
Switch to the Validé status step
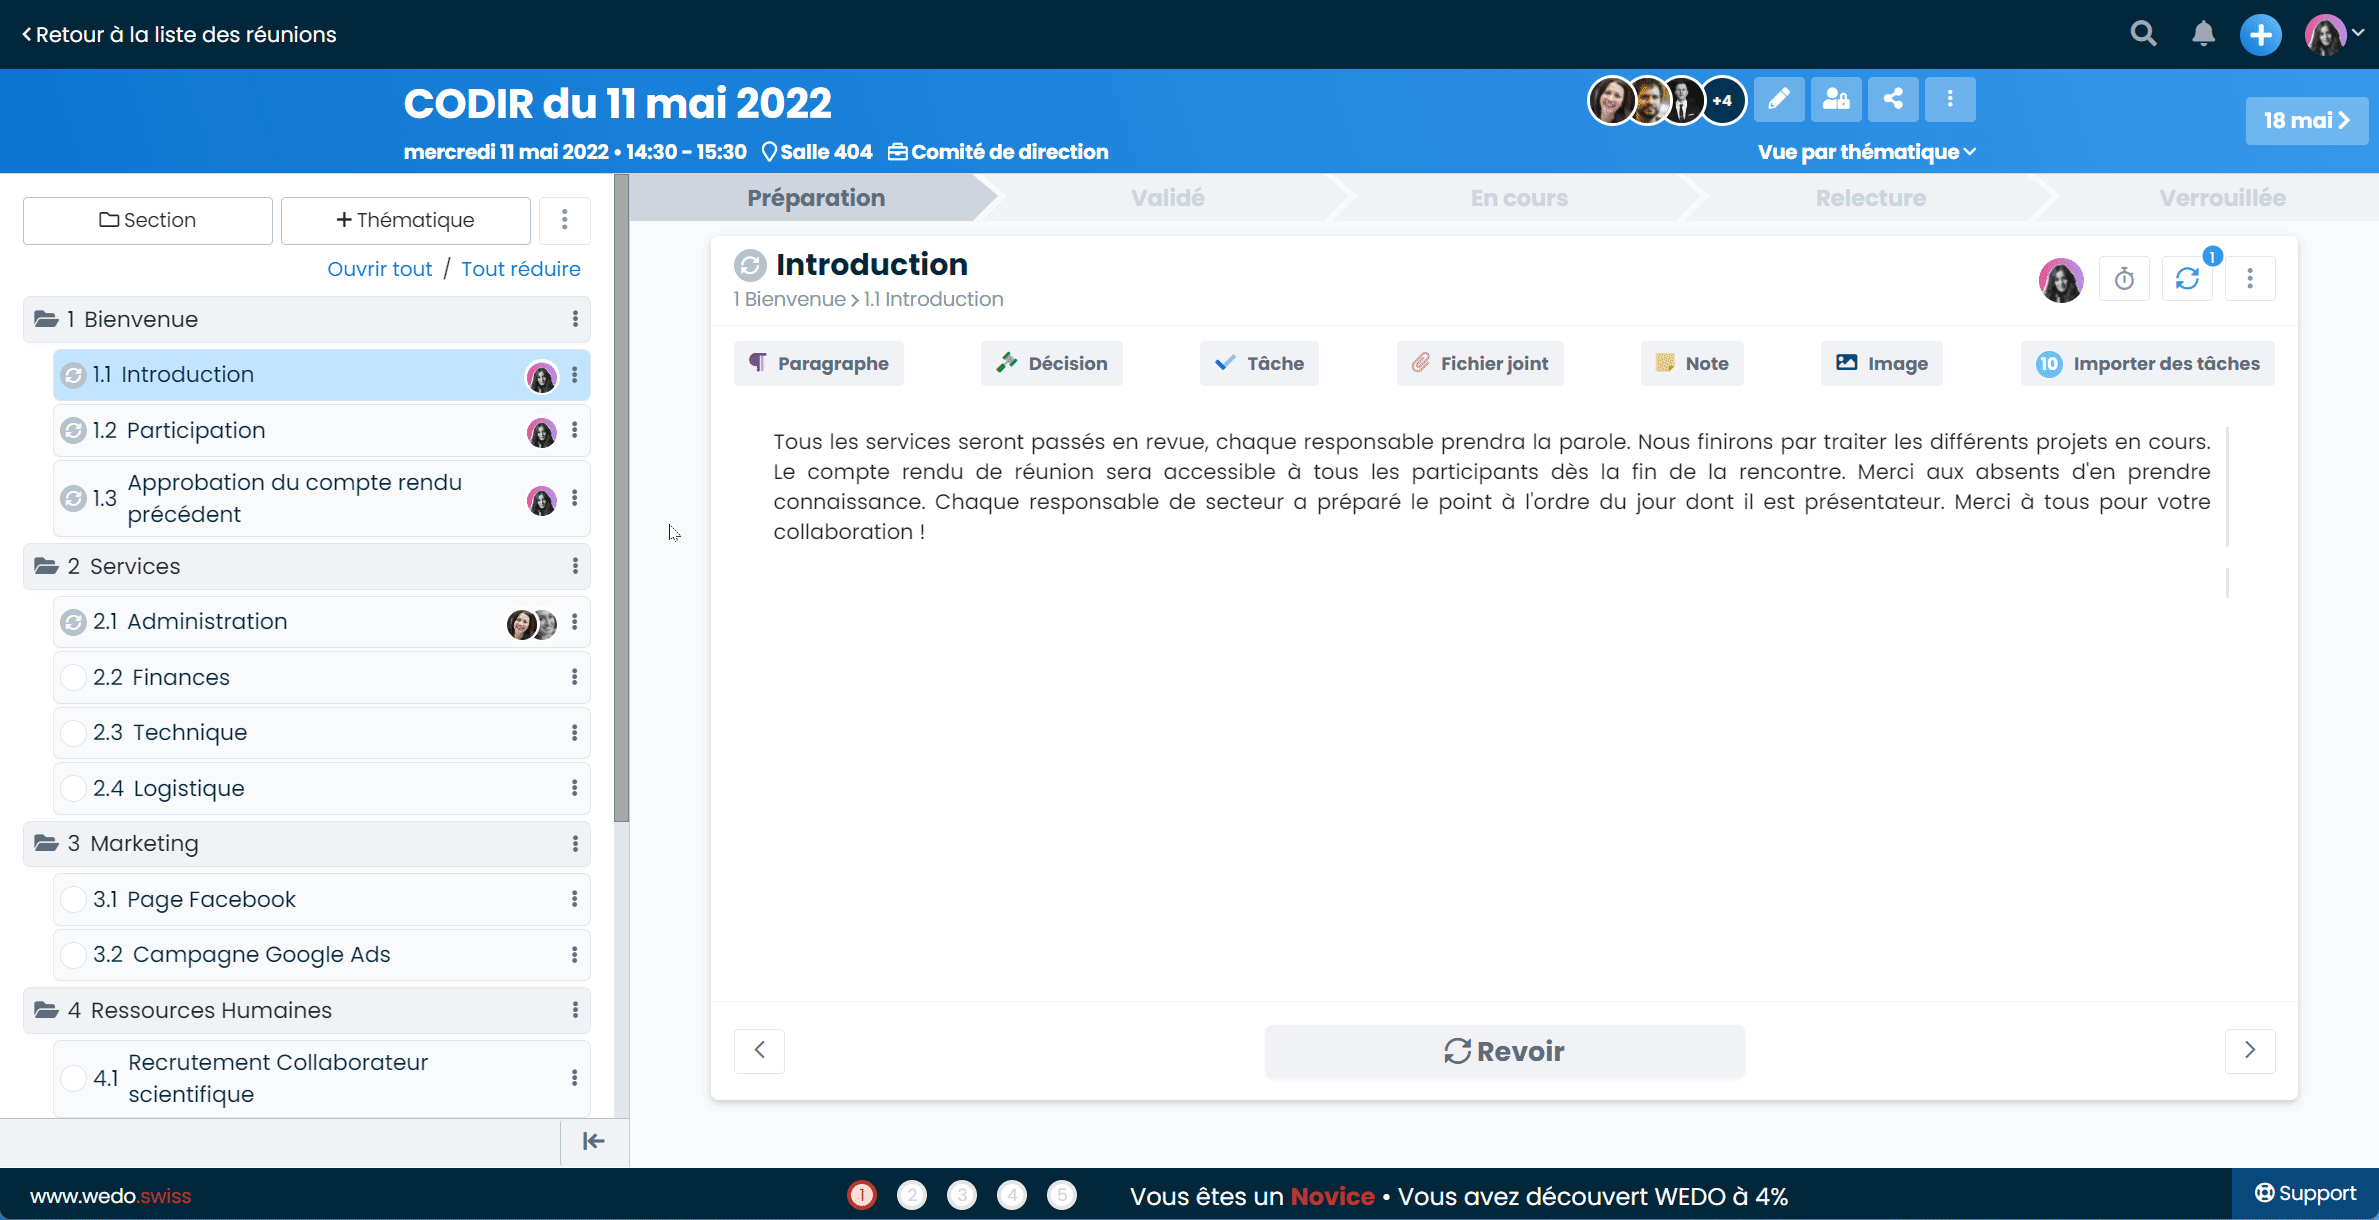click(1167, 198)
